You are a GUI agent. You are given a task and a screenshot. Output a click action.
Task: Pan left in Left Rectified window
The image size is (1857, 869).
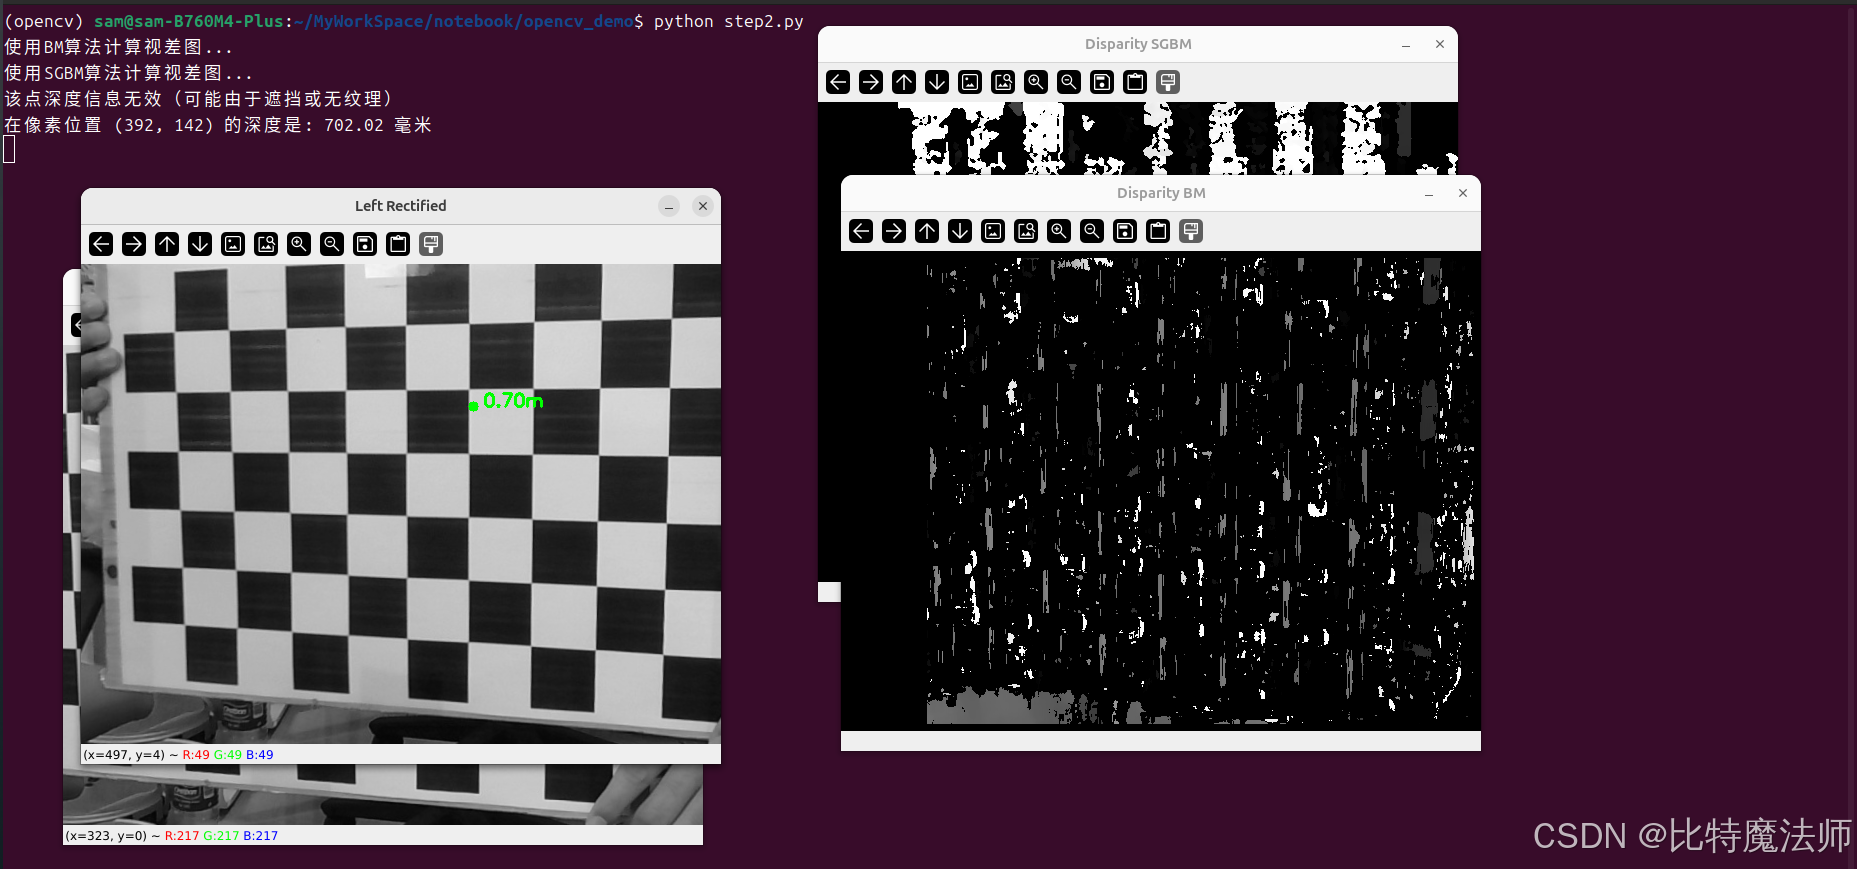pyautogui.click(x=101, y=244)
